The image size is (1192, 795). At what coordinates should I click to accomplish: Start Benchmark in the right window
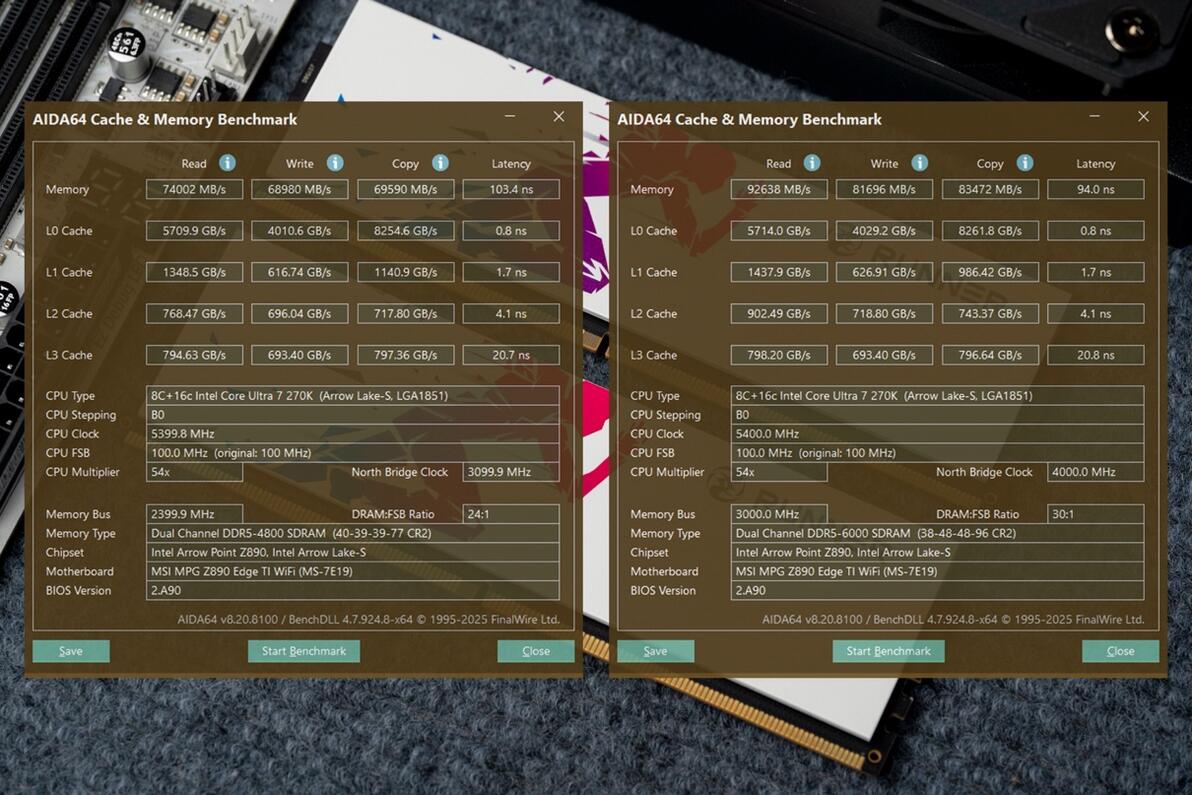pos(889,651)
